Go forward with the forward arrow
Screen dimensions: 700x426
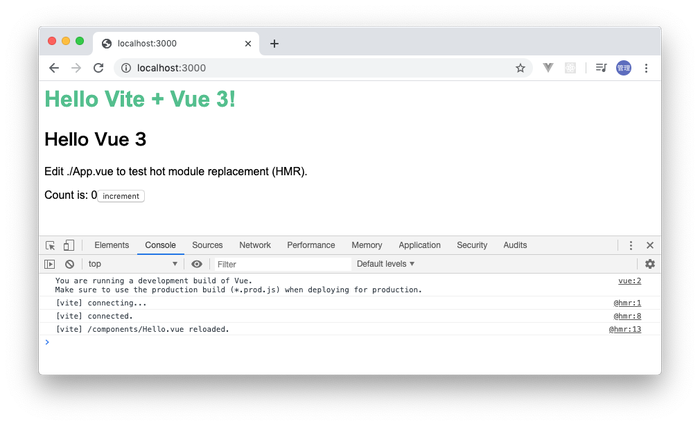76,68
